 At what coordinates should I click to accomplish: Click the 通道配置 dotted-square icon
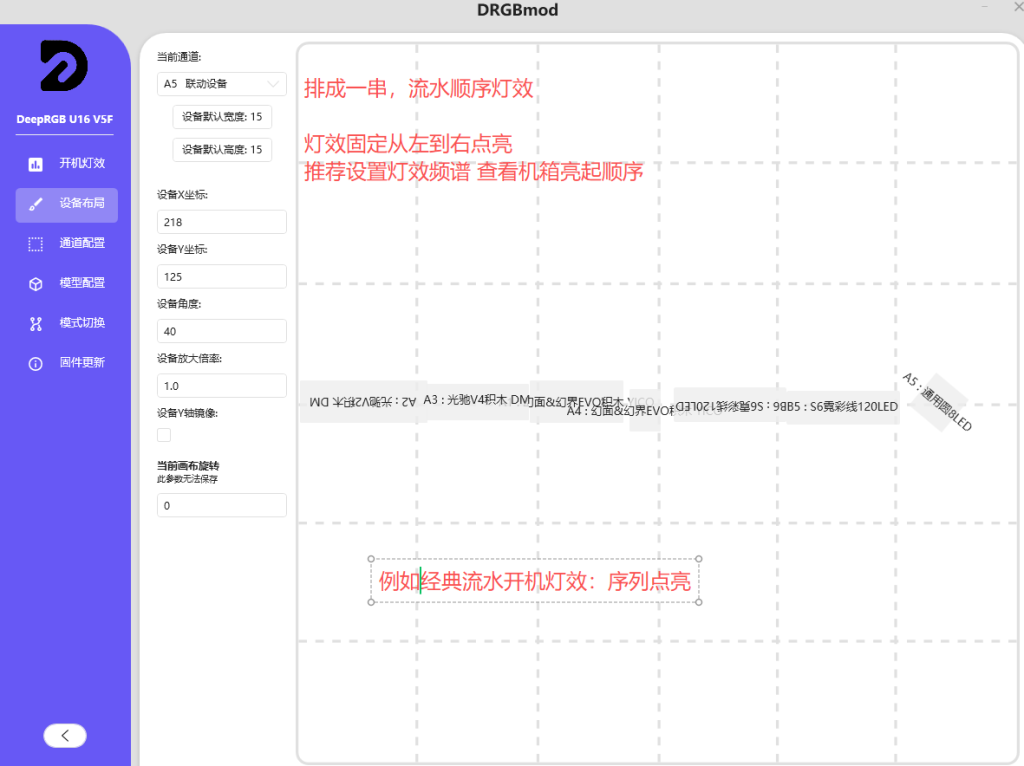click(x=36, y=244)
